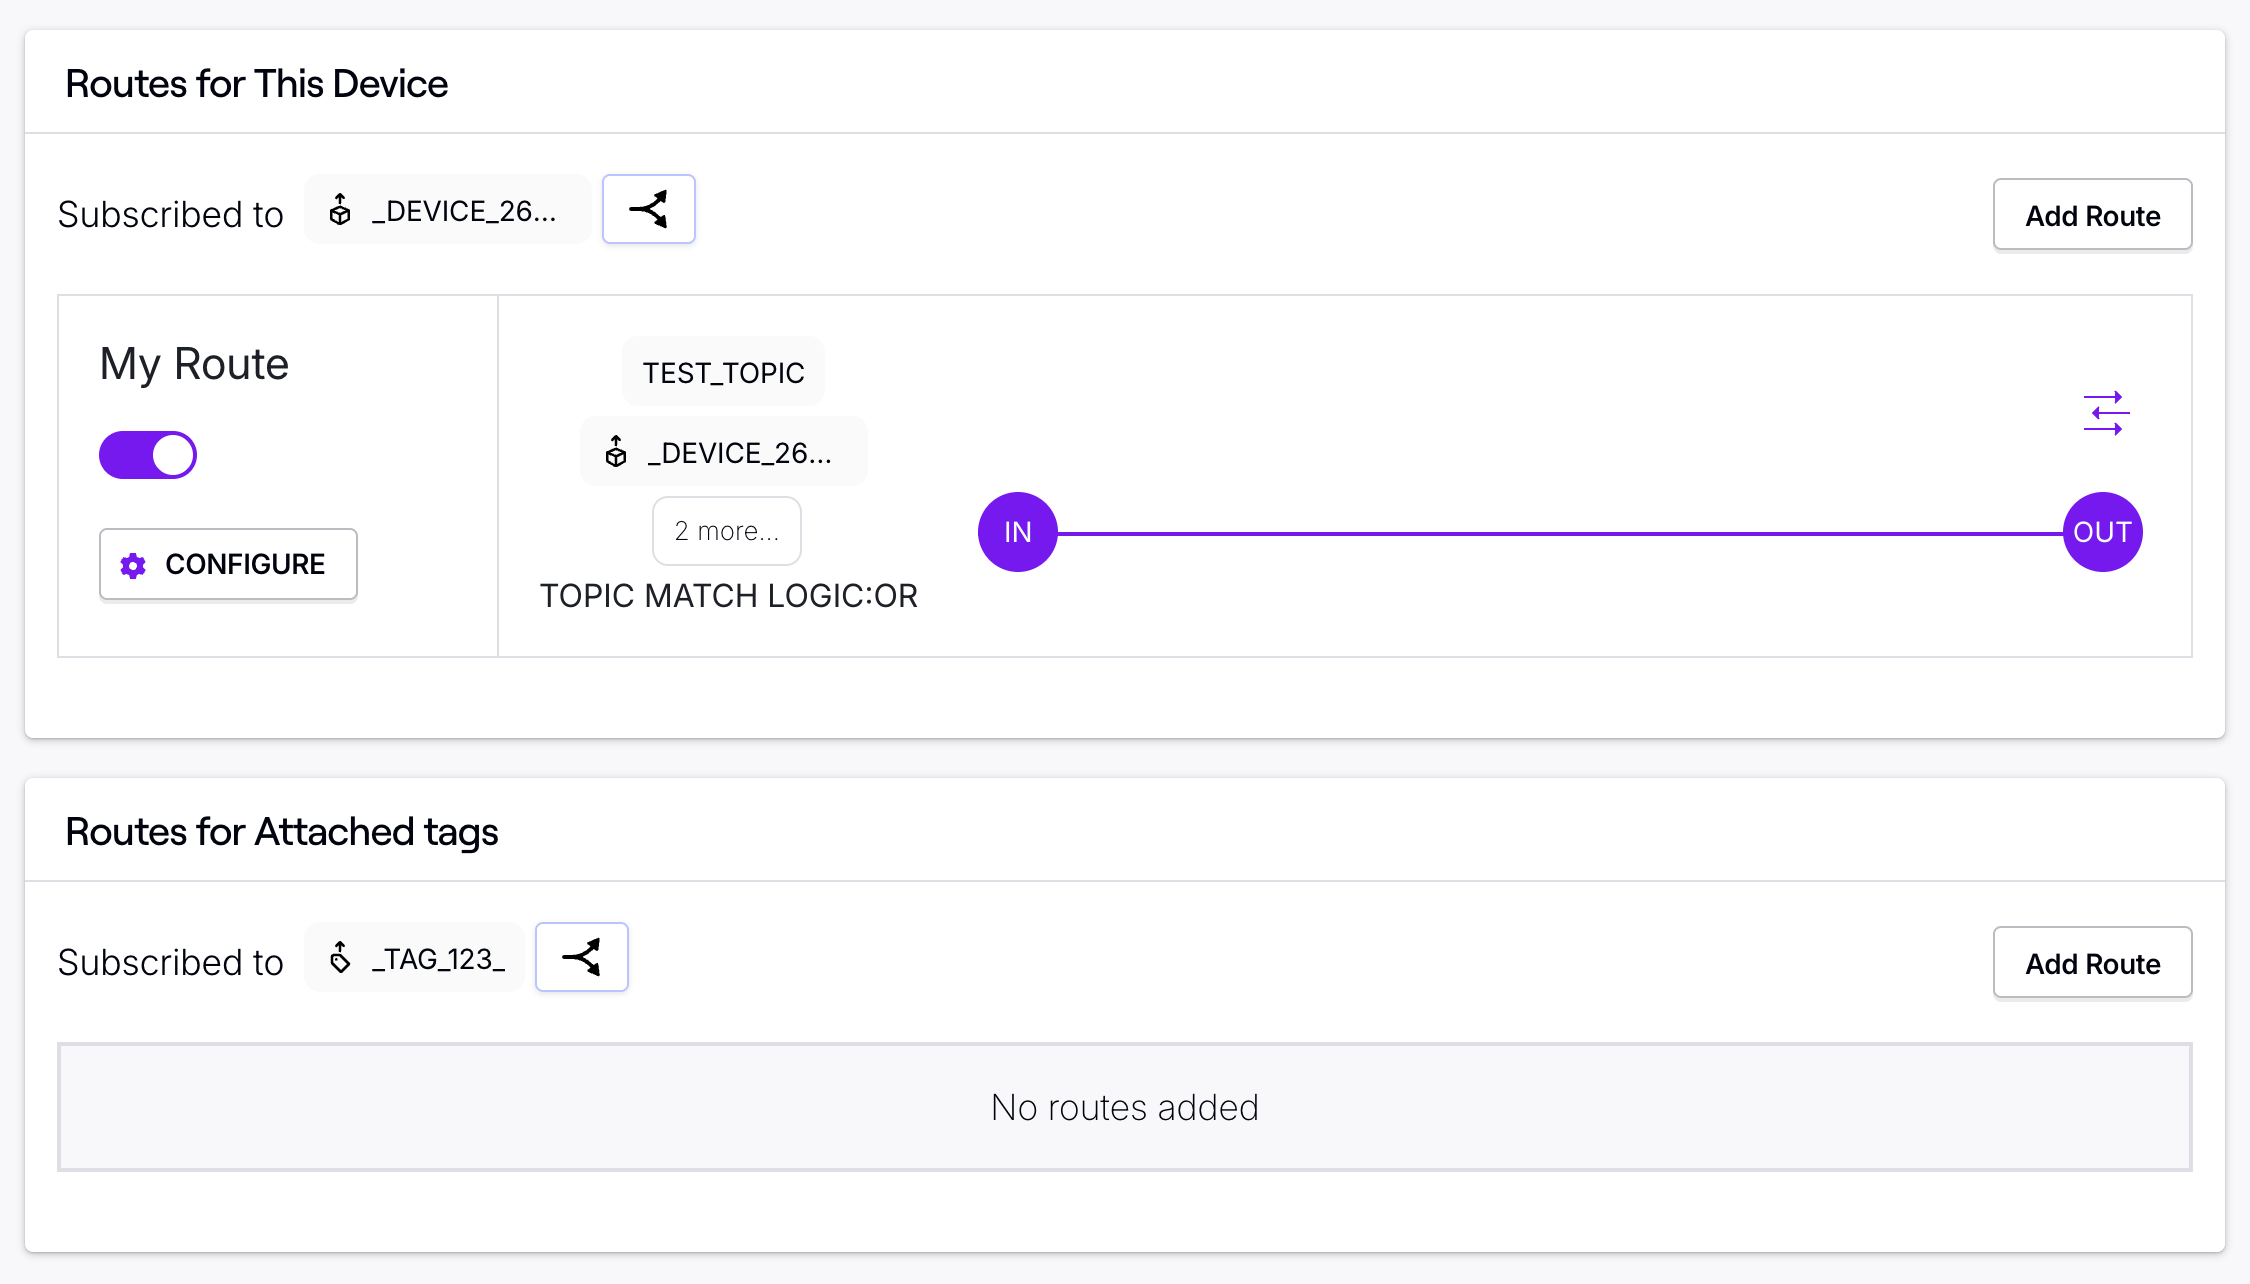Screen dimensions: 2250x1284
Task: Click the My Route title
Action: (x=194, y=364)
